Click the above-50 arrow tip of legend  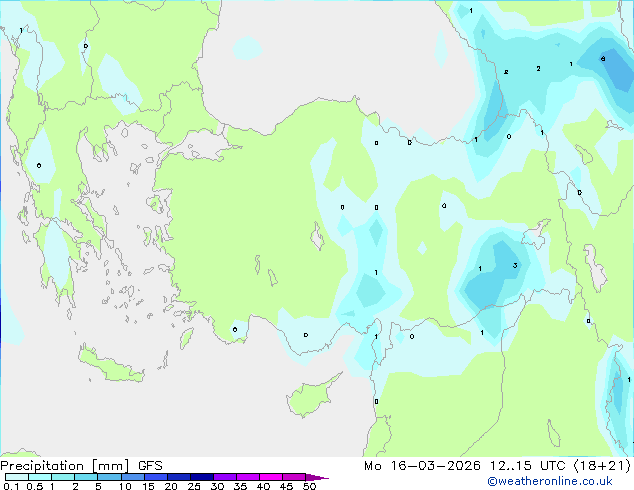pyautogui.click(x=317, y=477)
